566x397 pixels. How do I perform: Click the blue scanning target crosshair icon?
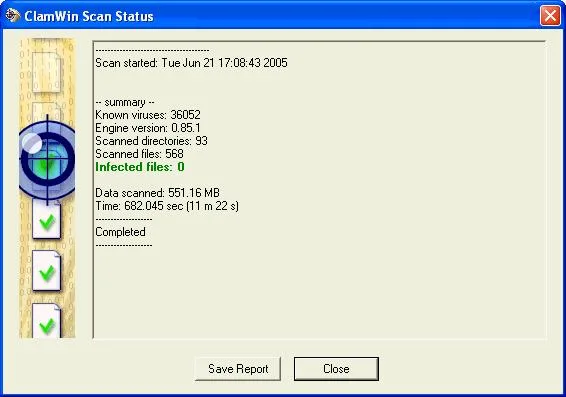(x=47, y=160)
